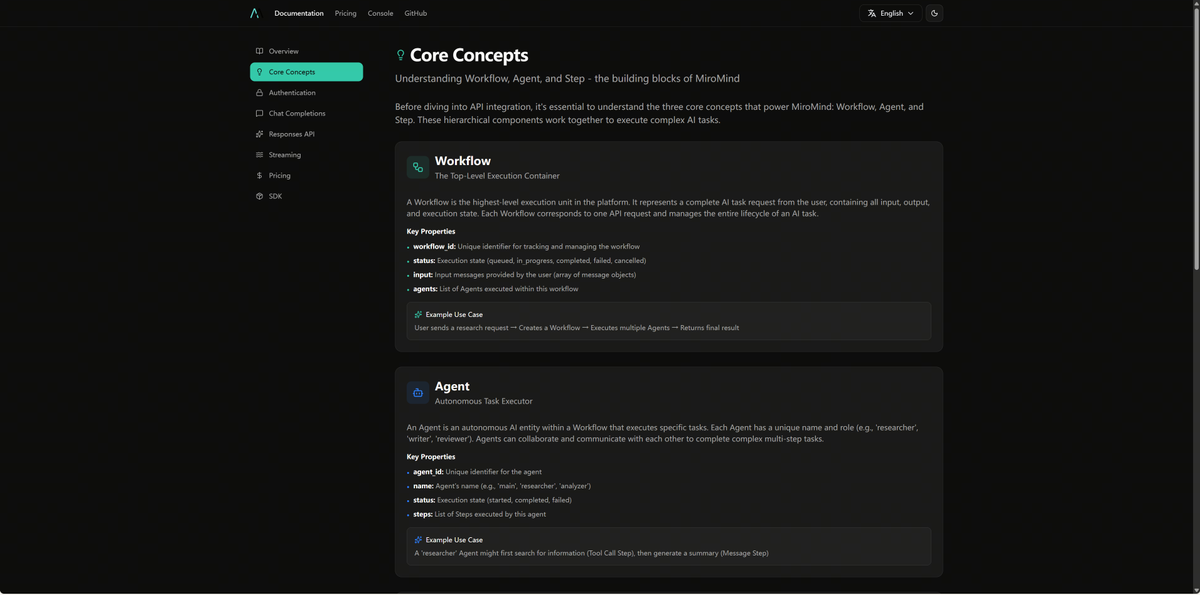Click the Authentication lock icon in sidebar
This screenshot has height=595, width=1200.
(259, 93)
